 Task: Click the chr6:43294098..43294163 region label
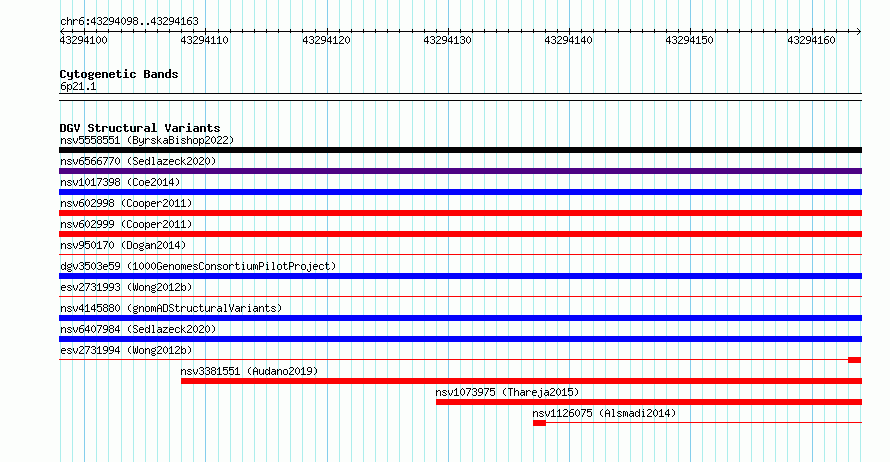(x=129, y=22)
